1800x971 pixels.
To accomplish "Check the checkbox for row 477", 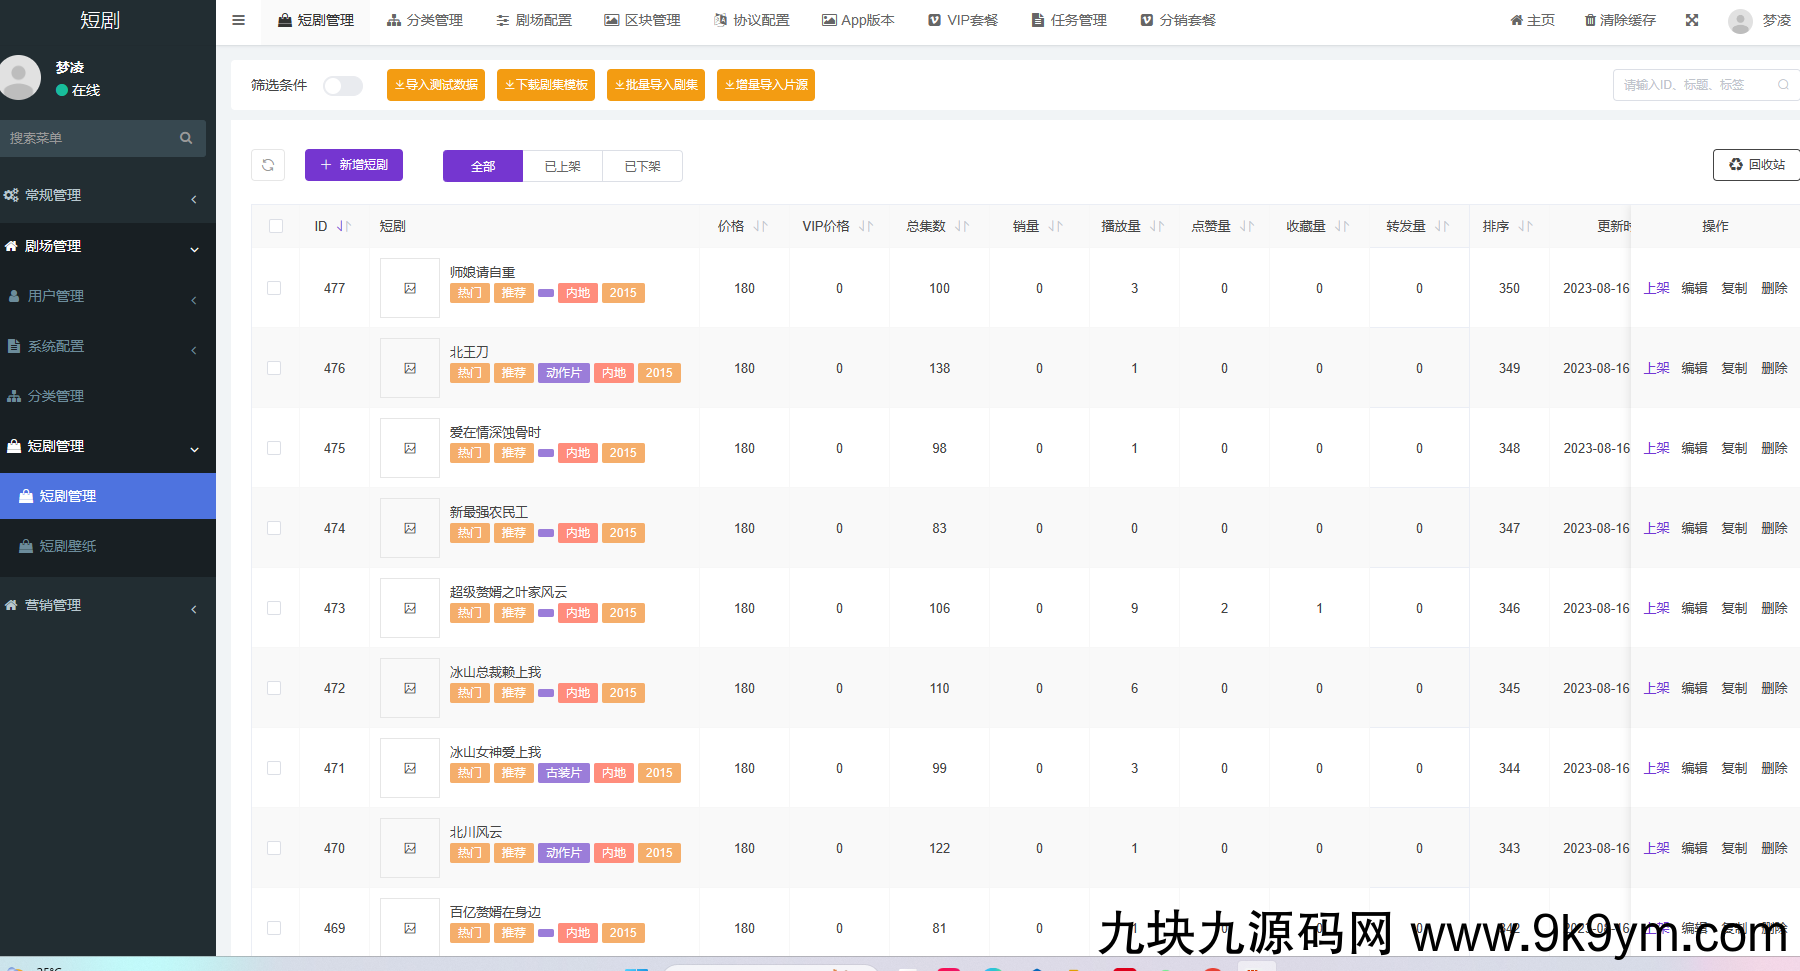I will (274, 288).
